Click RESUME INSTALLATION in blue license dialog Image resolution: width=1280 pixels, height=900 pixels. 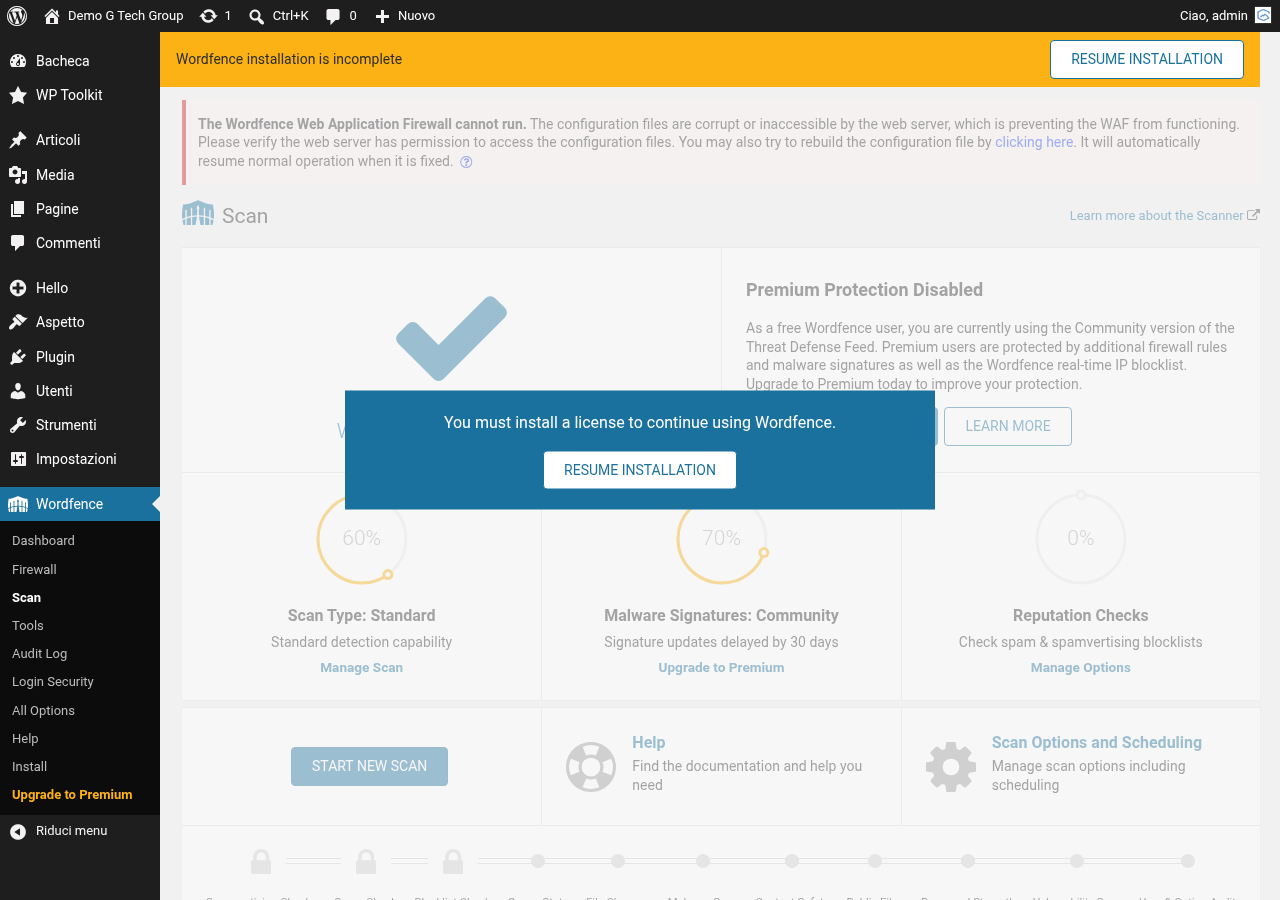[640, 470]
